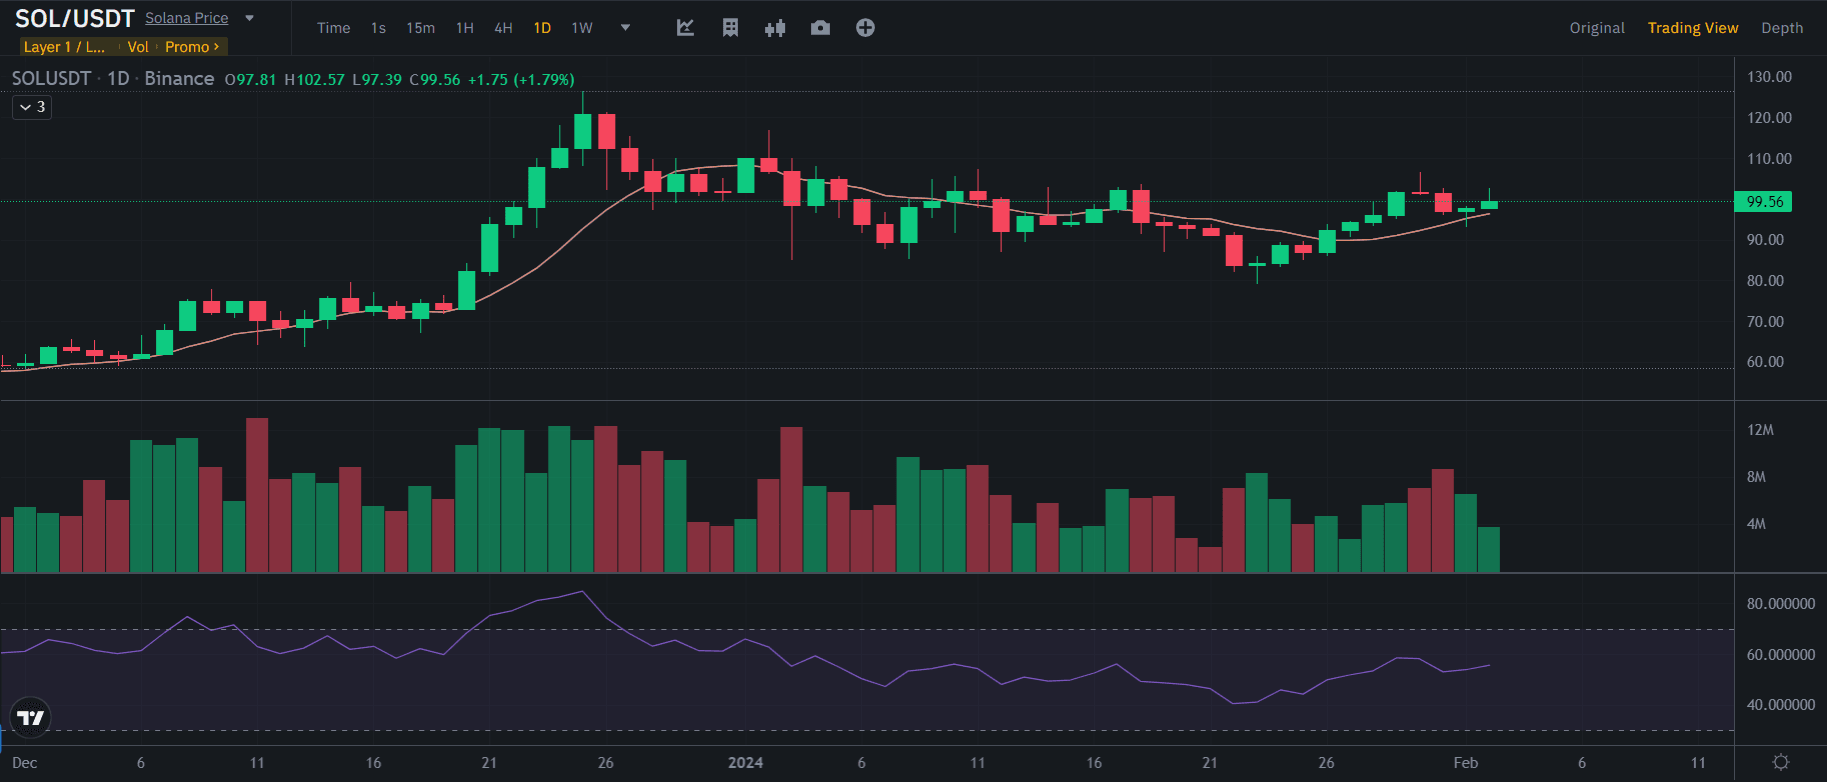Open chart settings gear icon
1827x782 pixels.
click(x=1780, y=762)
